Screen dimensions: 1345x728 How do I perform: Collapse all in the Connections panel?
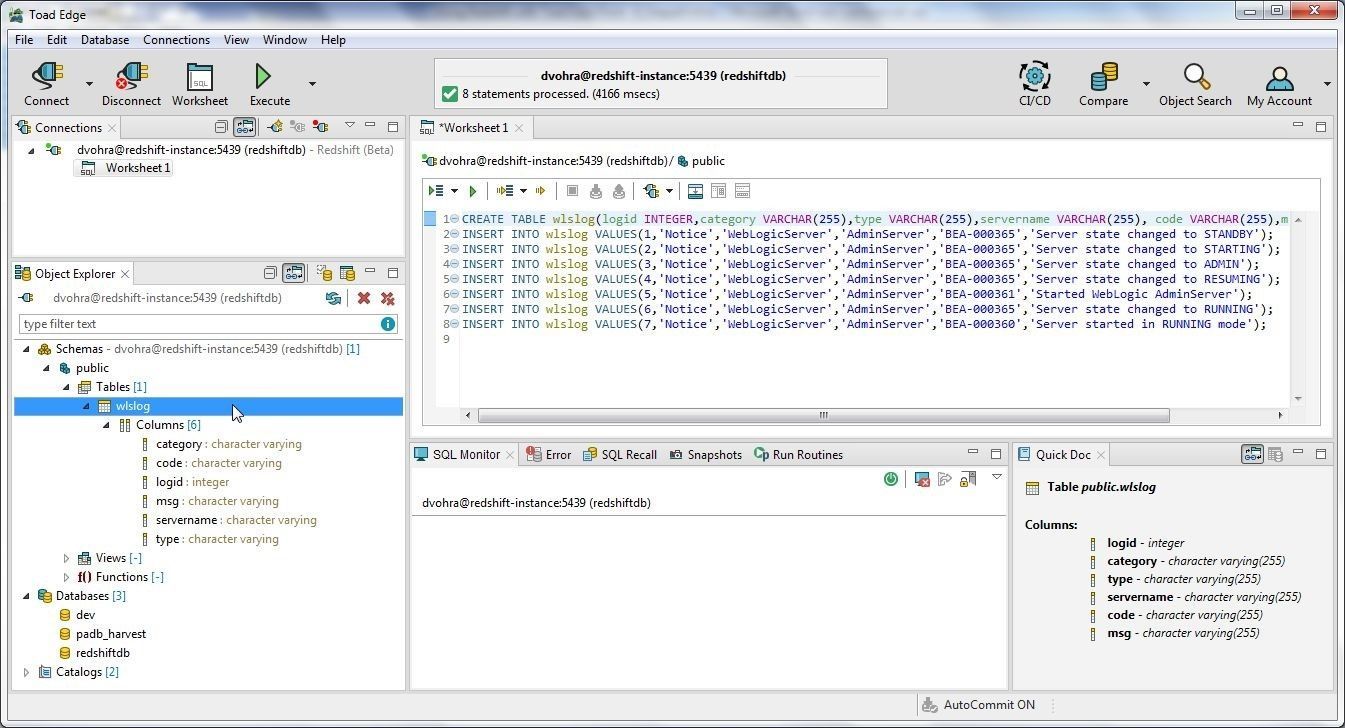(x=221, y=127)
